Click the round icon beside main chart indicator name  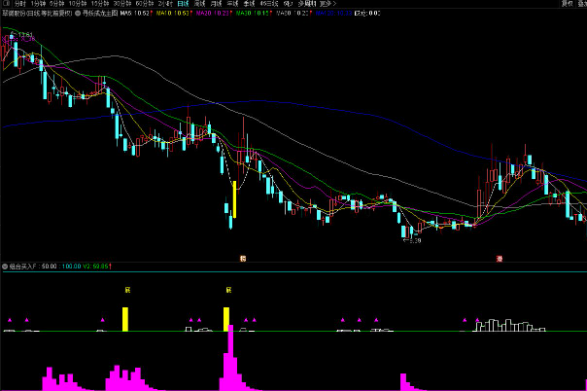[78, 13]
